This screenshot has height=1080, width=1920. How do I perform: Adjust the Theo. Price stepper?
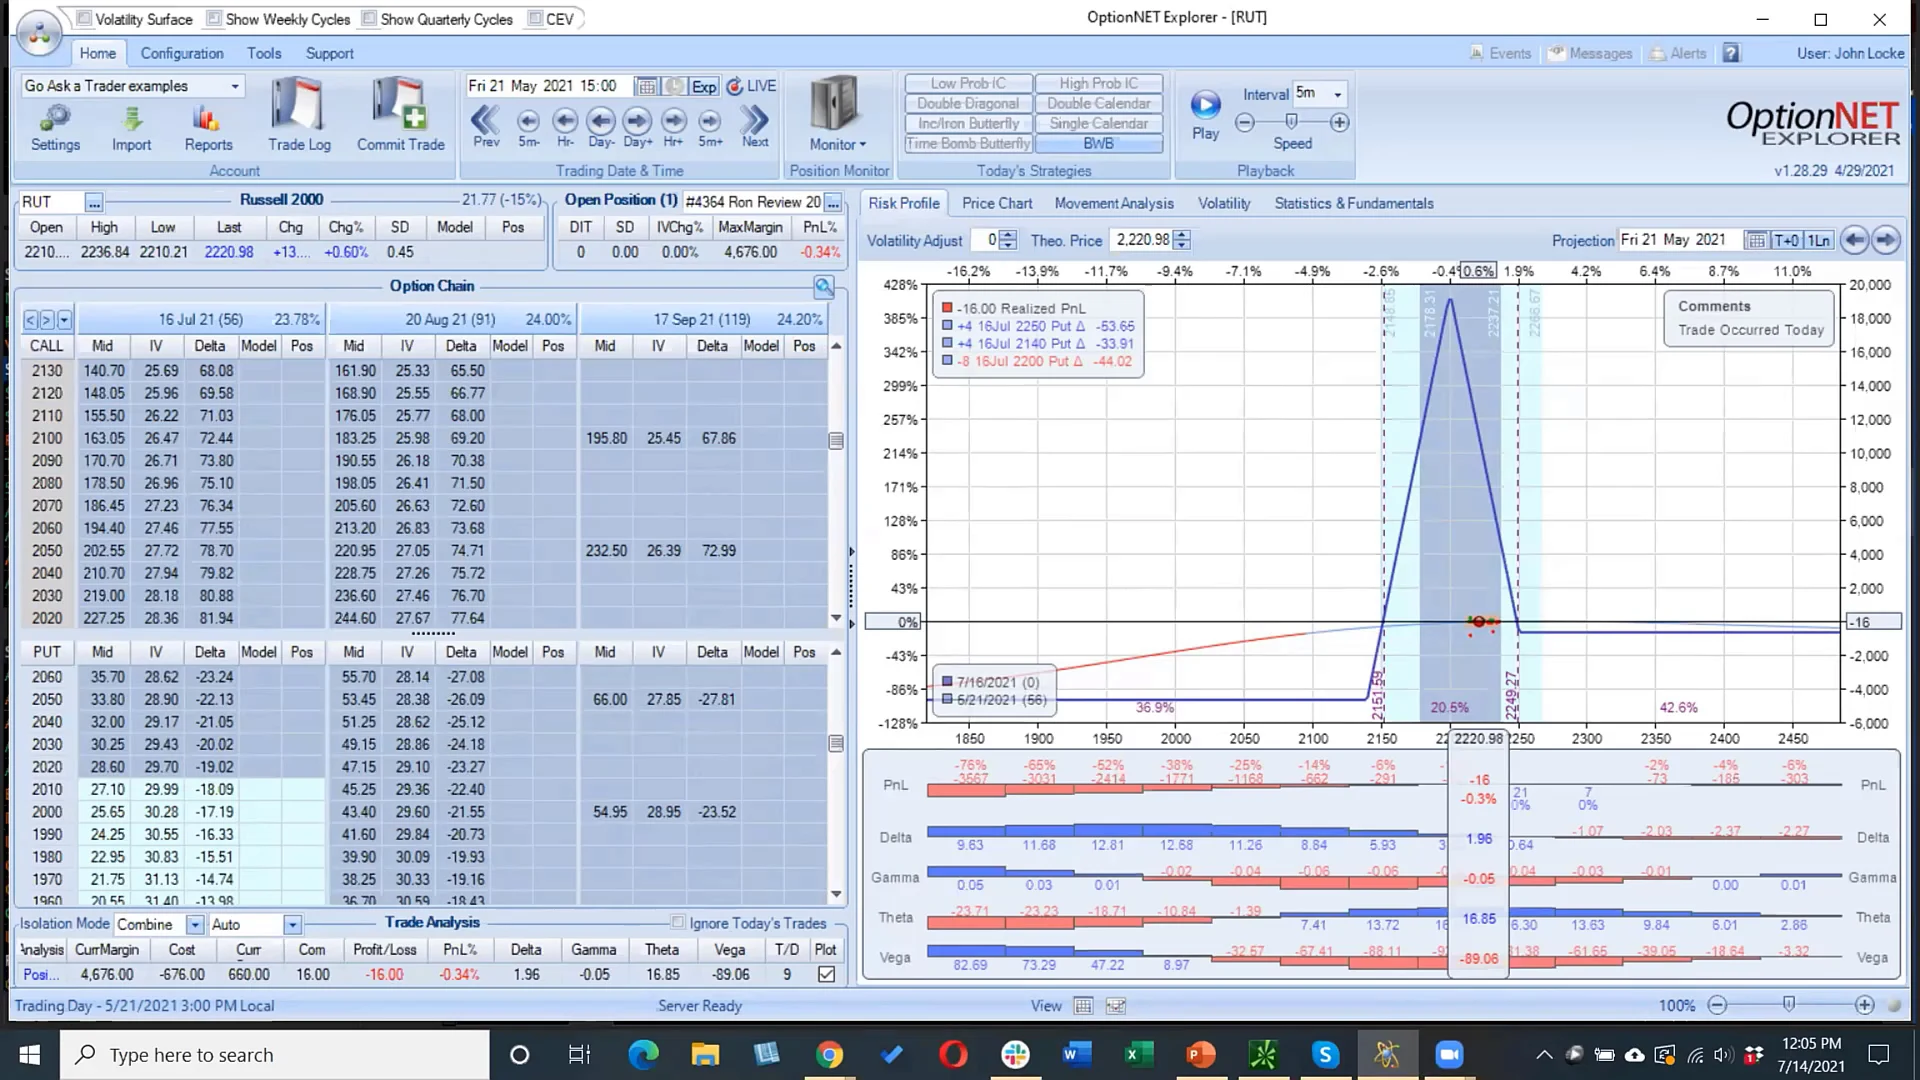click(1182, 240)
